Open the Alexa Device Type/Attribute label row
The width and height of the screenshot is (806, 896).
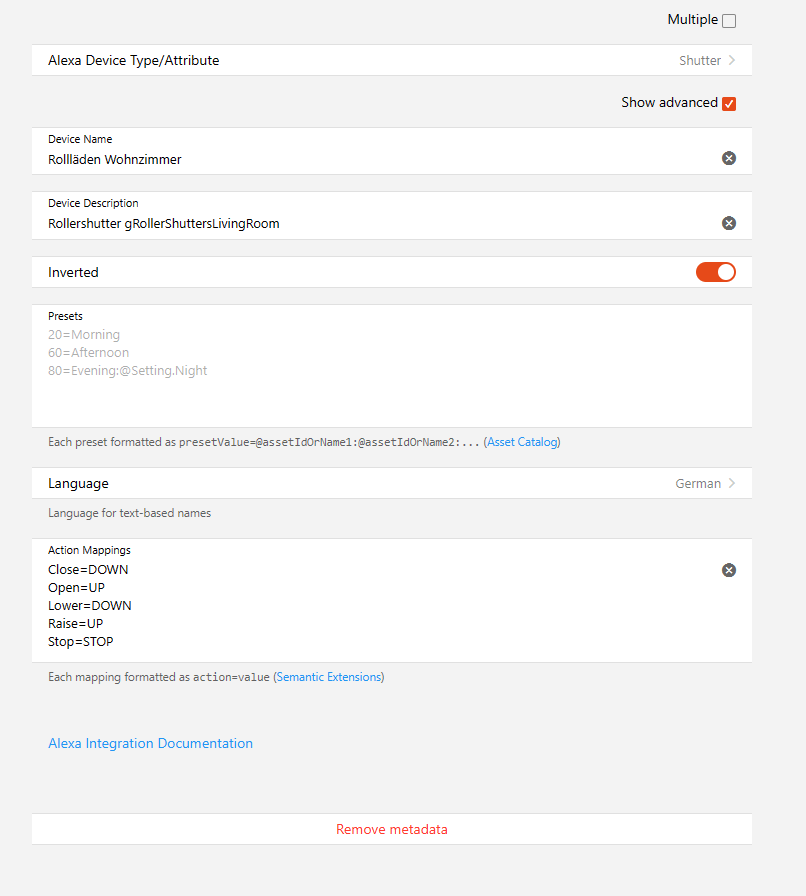click(x=134, y=60)
